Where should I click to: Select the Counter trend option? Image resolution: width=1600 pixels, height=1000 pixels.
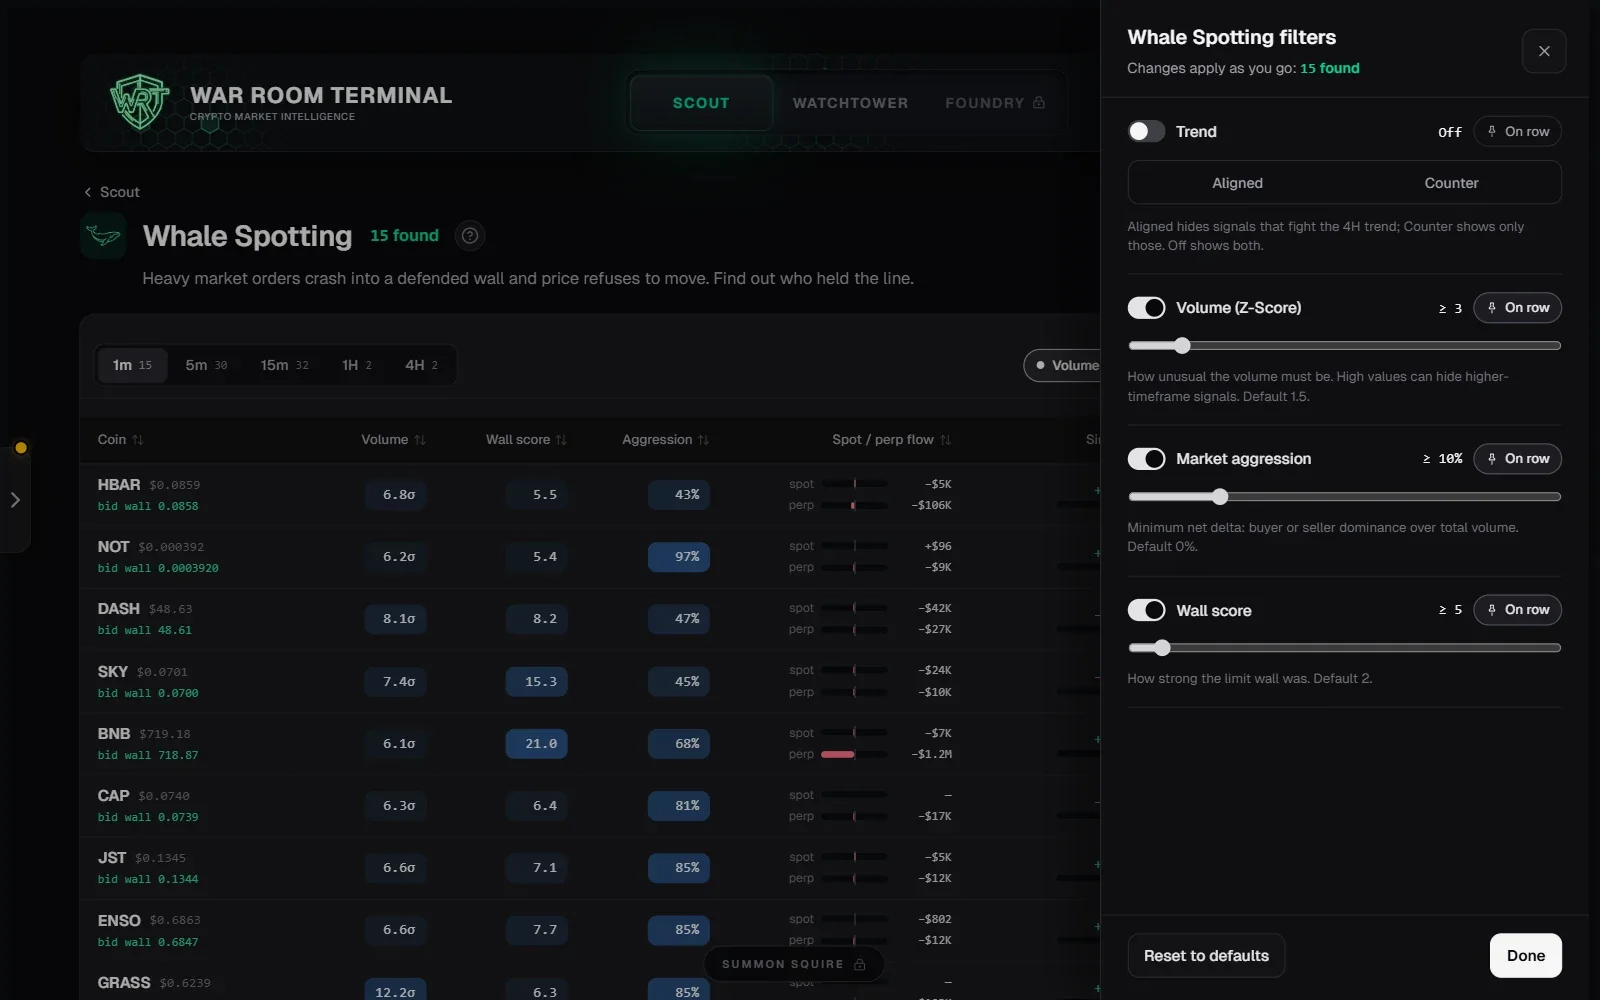(x=1451, y=183)
